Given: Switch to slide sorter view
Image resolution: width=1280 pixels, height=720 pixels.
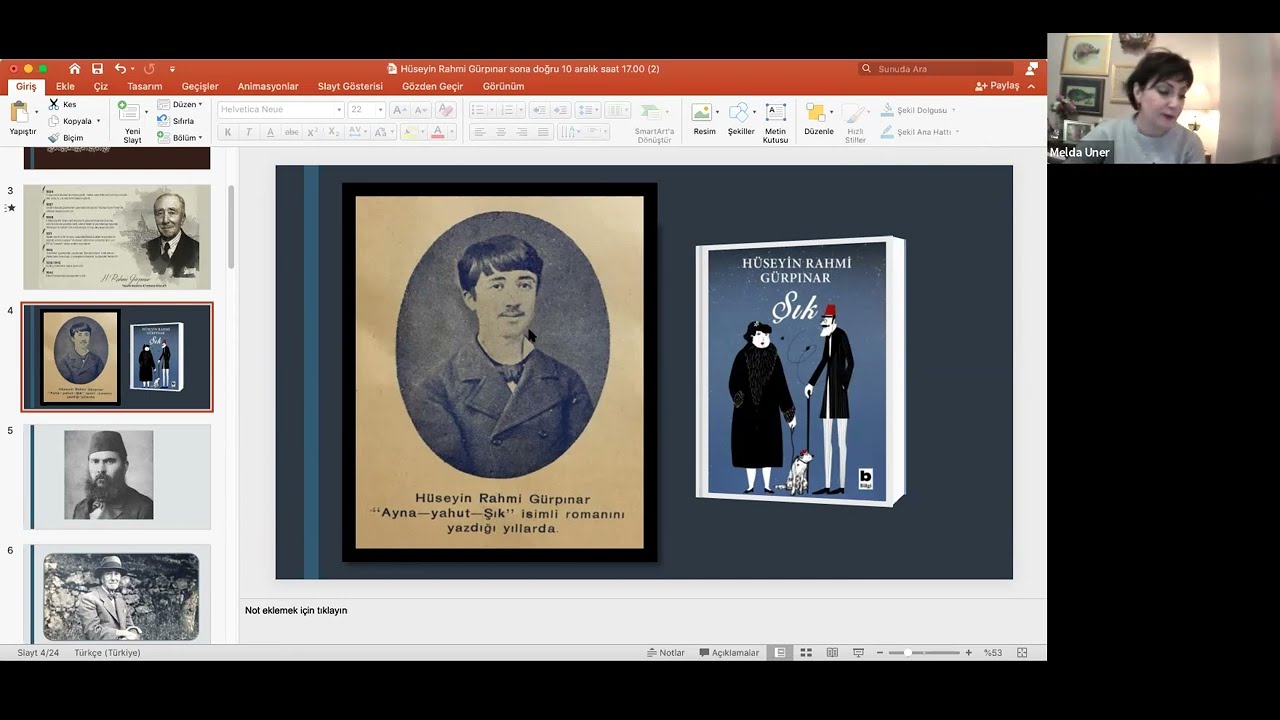Looking at the screenshot, I should 806,653.
